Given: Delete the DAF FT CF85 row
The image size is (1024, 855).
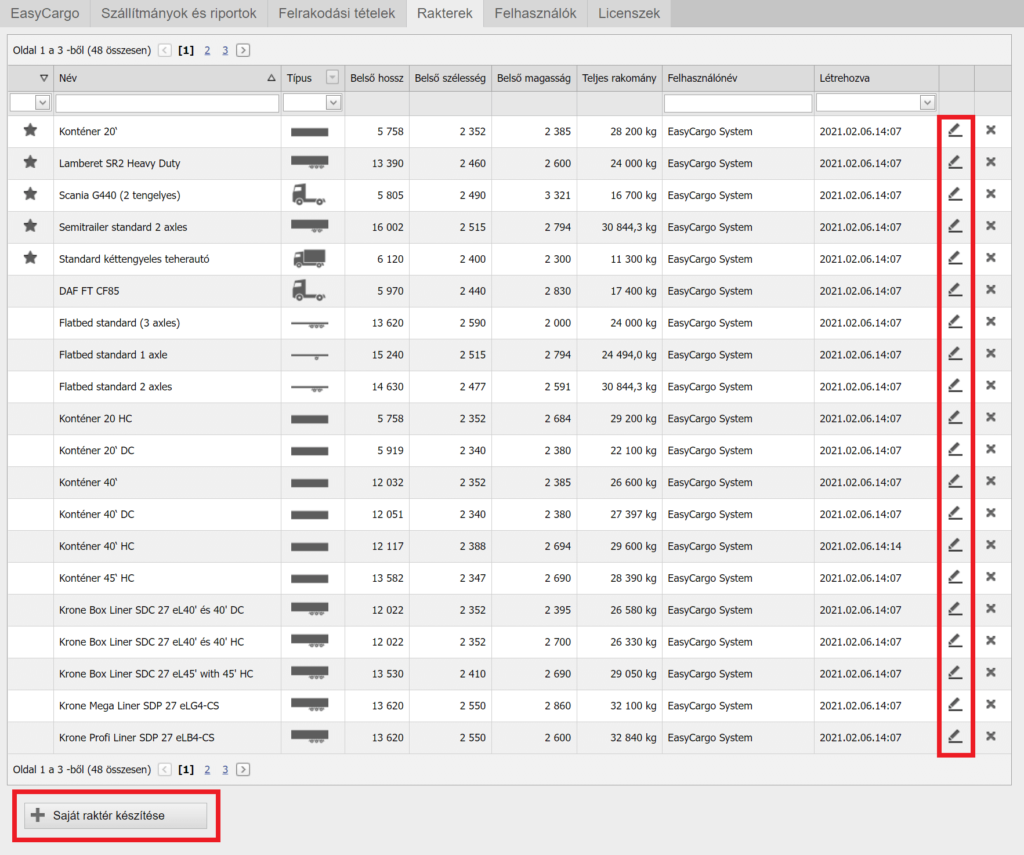Looking at the screenshot, I should coord(991,289).
